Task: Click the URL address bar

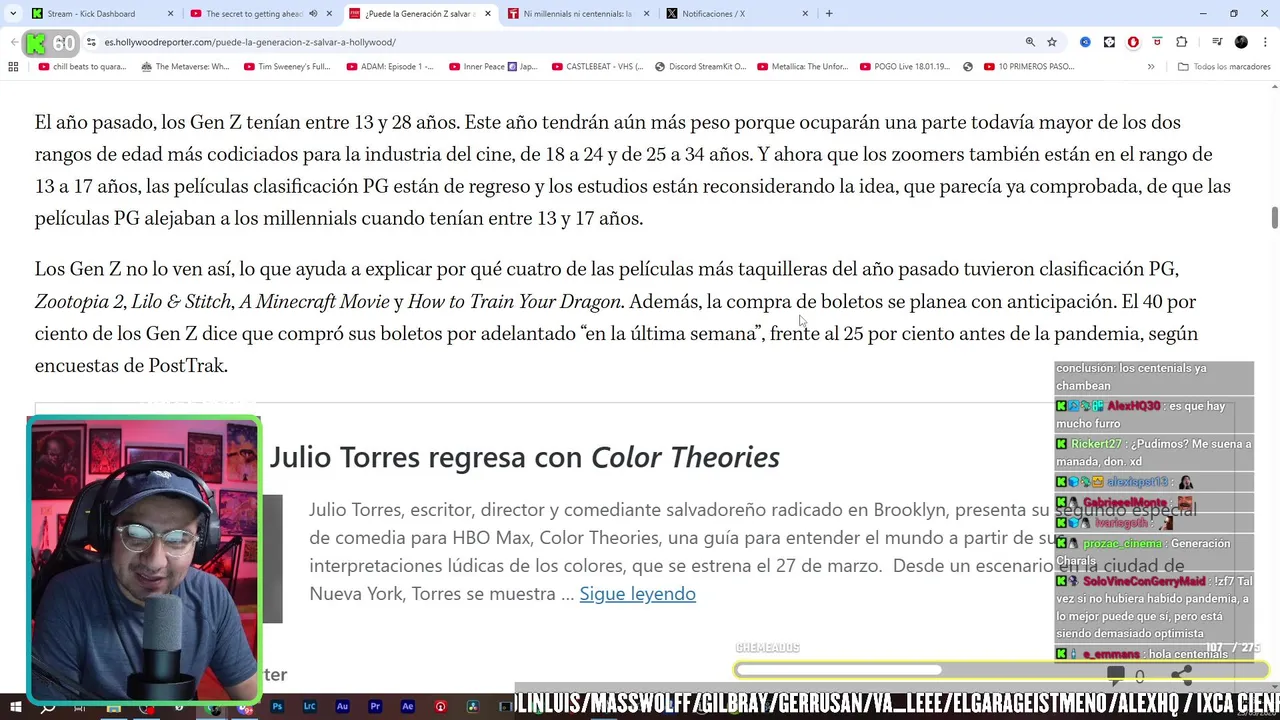Action: tap(560, 42)
